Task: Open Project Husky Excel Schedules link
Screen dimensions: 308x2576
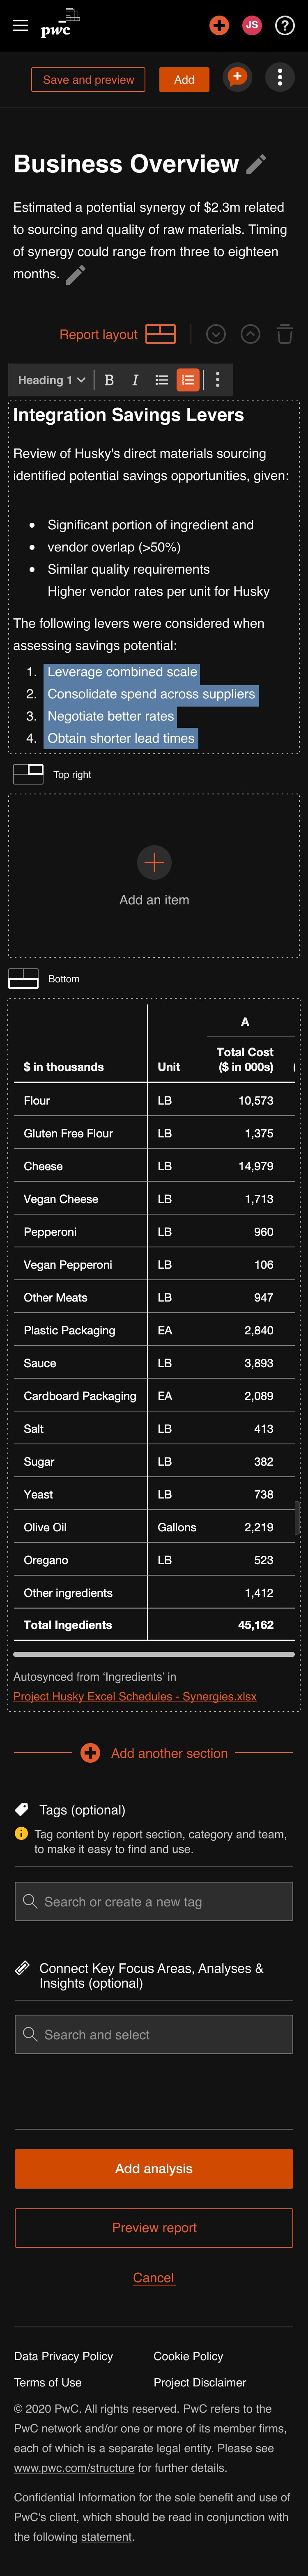Action: [135, 1696]
